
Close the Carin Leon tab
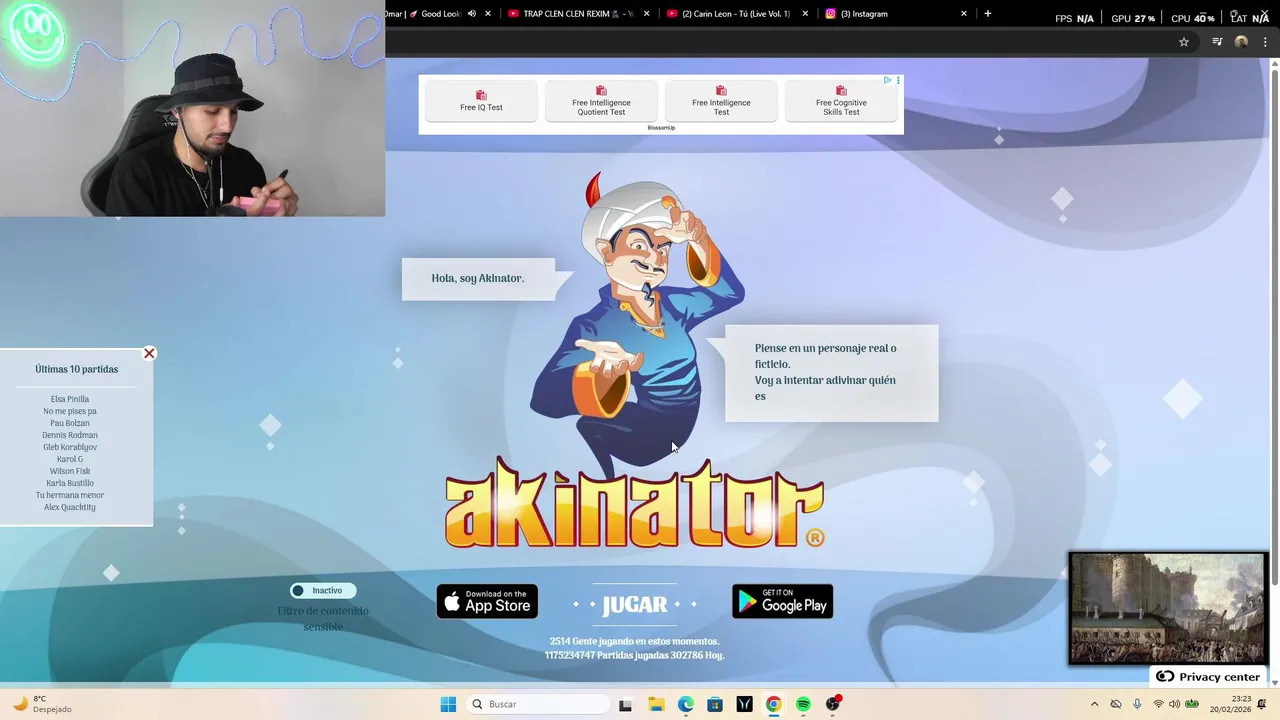tap(805, 14)
